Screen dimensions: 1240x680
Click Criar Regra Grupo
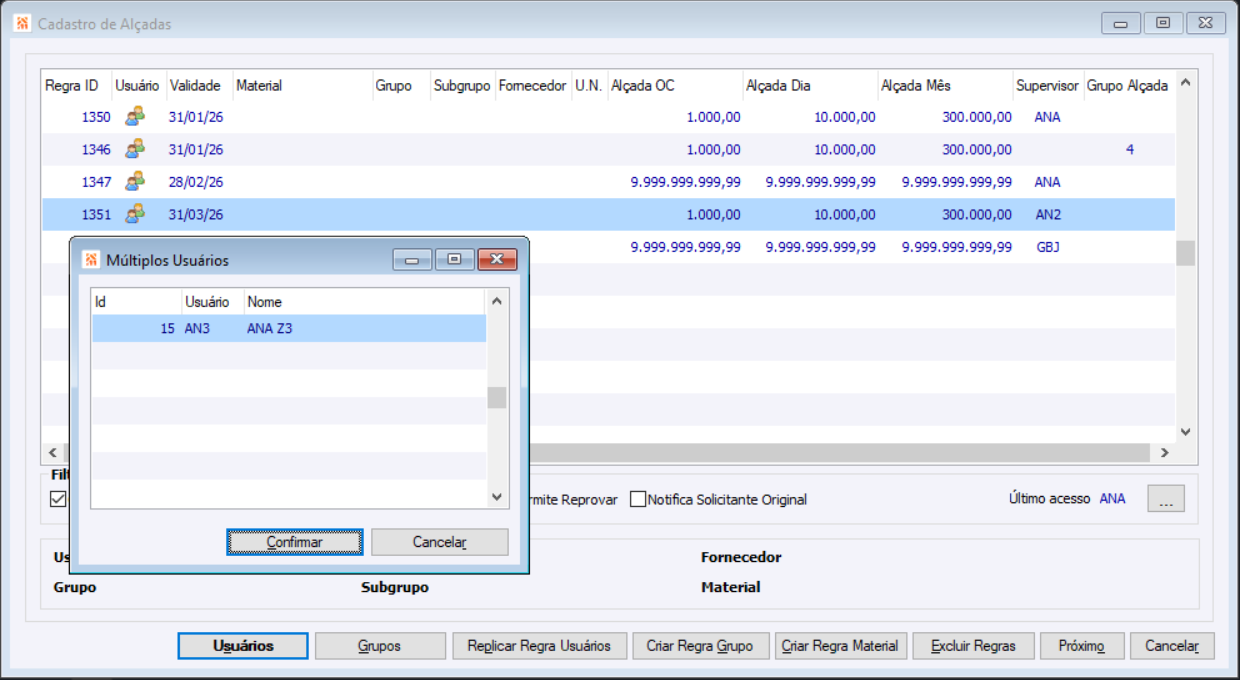click(700, 646)
